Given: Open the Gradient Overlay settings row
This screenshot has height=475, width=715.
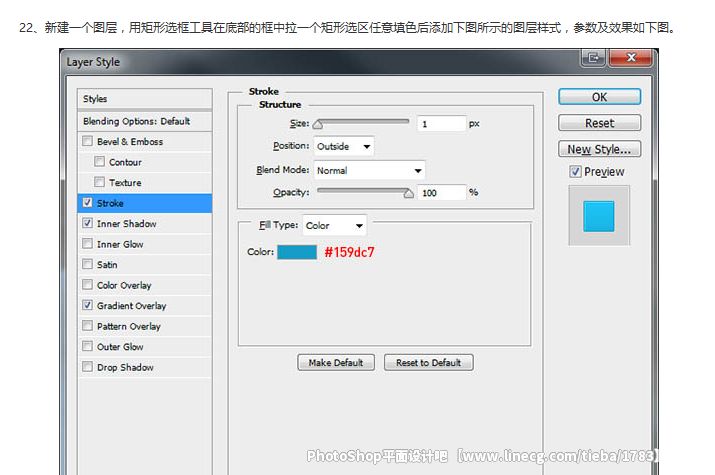Looking at the screenshot, I should click(145, 305).
